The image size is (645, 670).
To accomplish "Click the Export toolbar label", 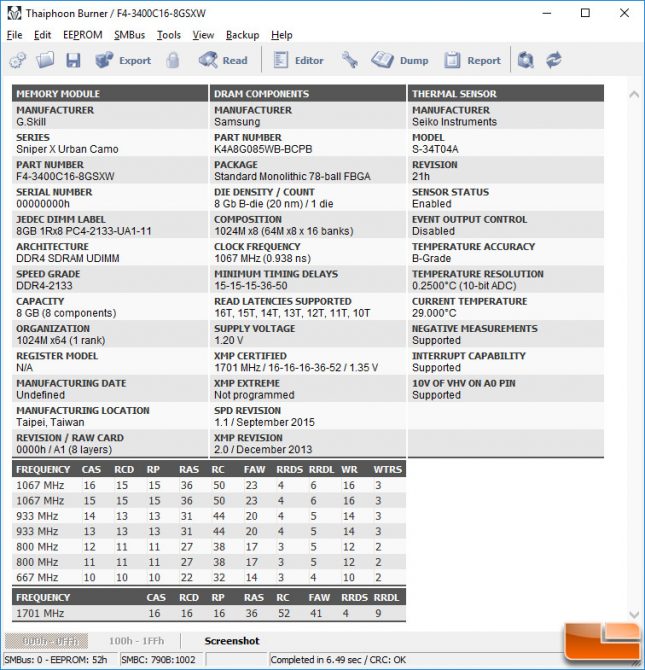I will (135, 61).
